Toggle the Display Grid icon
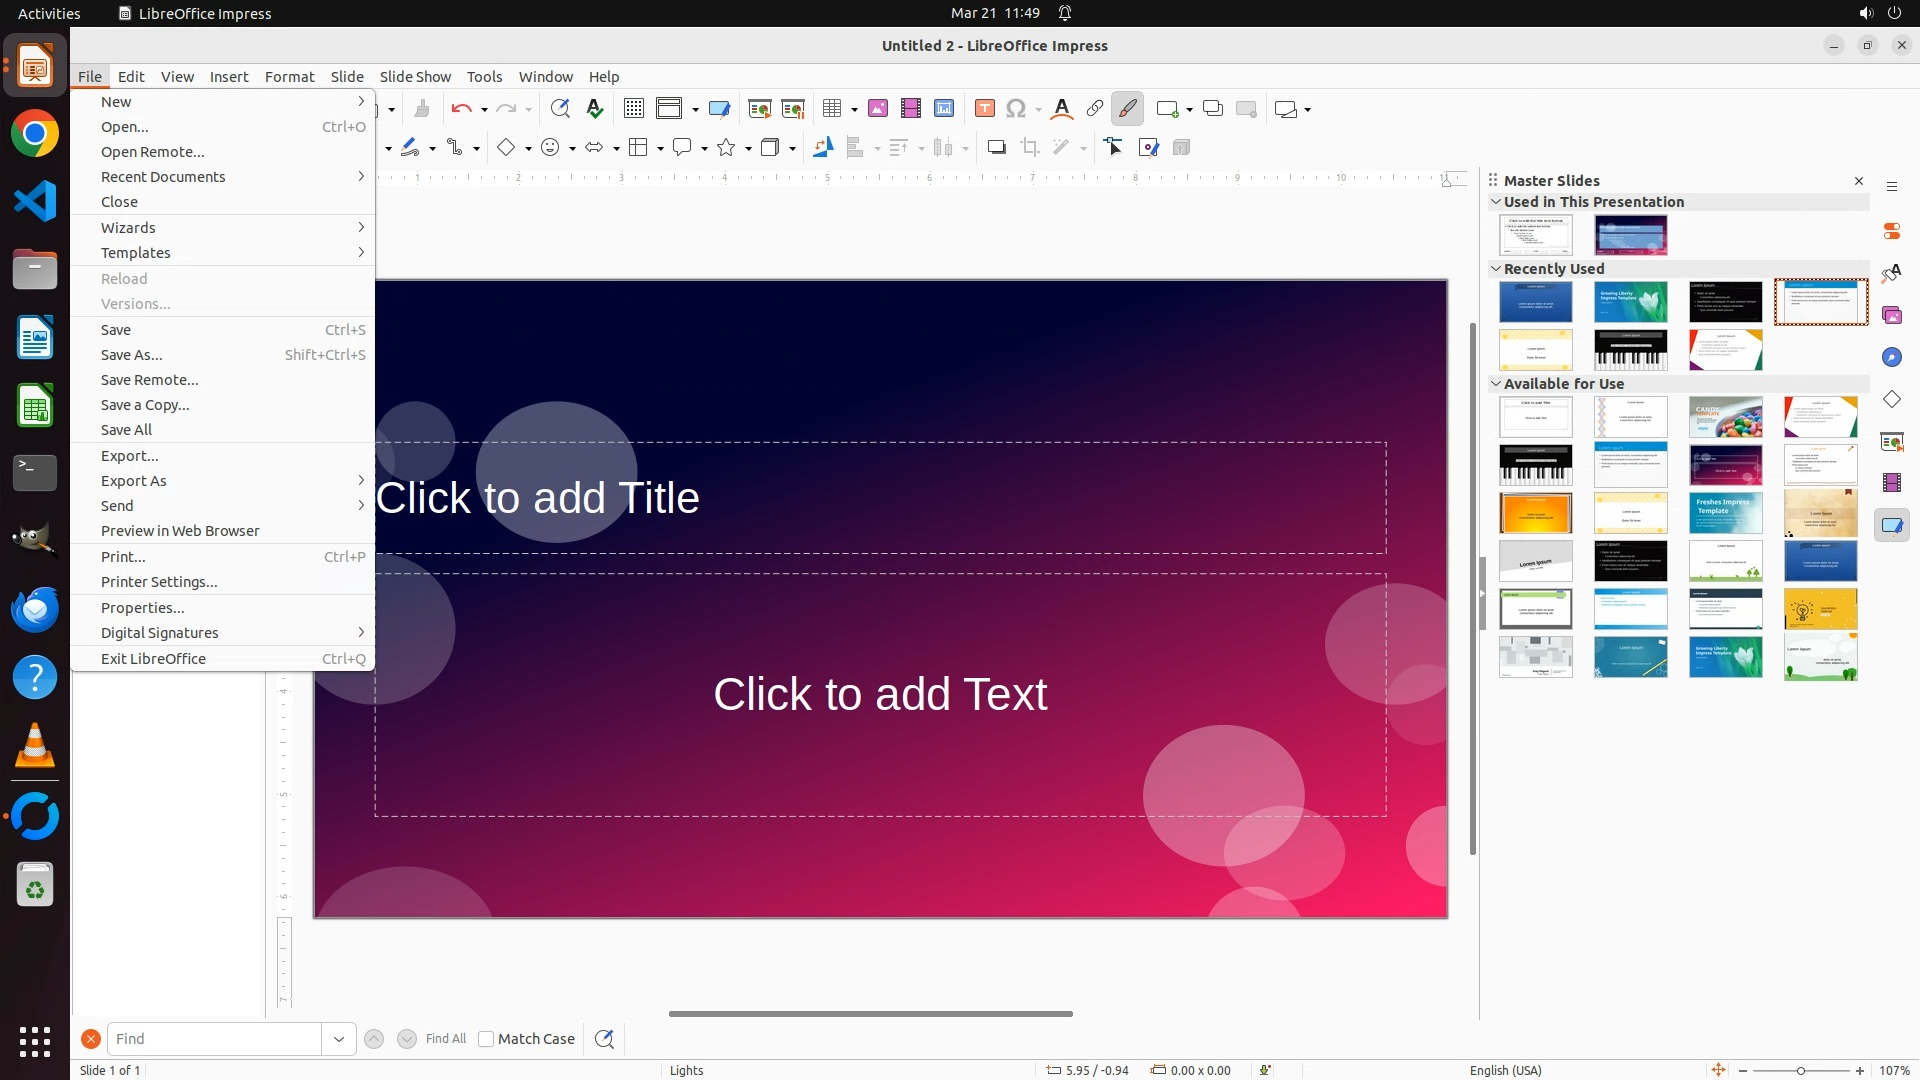Viewport: 1920px width, 1080px height. pyautogui.click(x=634, y=109)
